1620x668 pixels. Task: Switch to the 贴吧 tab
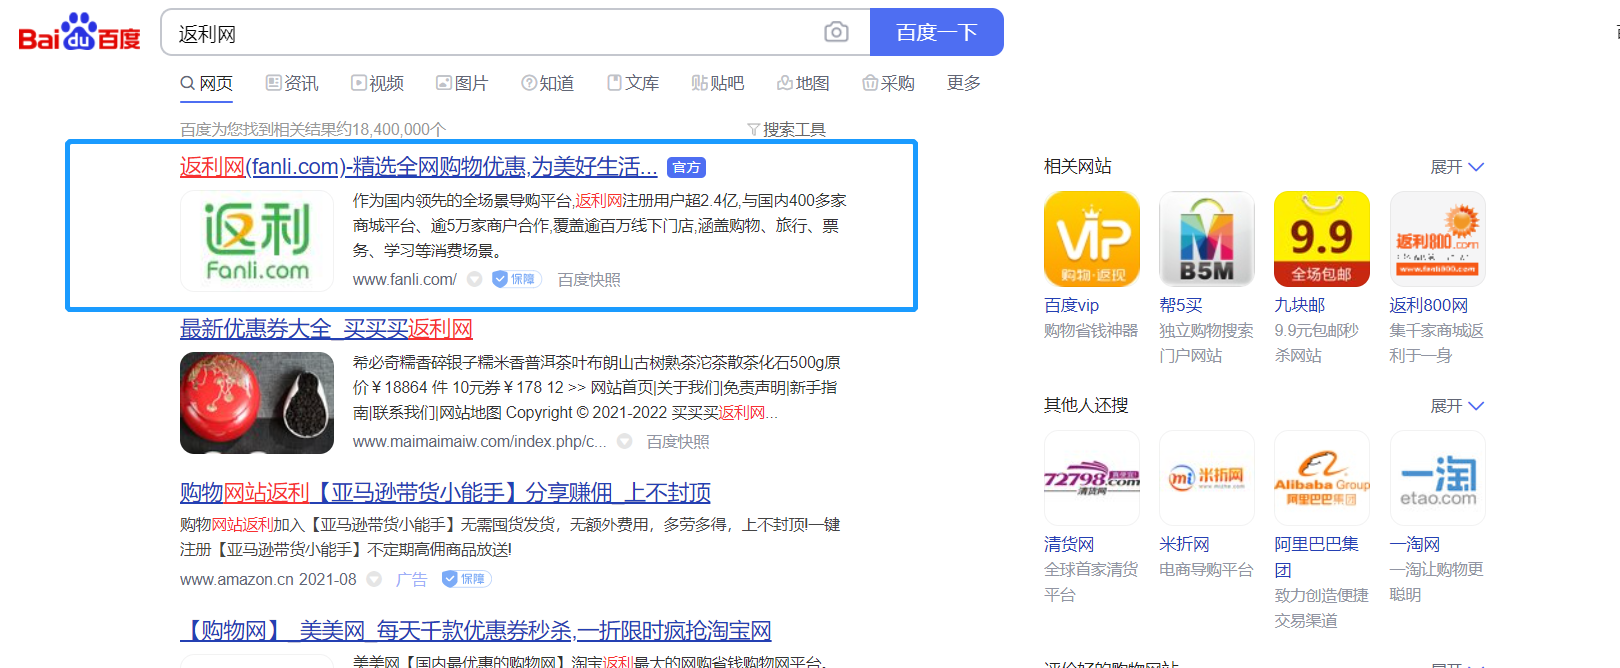pyautogui.click(x=718, y=83)
